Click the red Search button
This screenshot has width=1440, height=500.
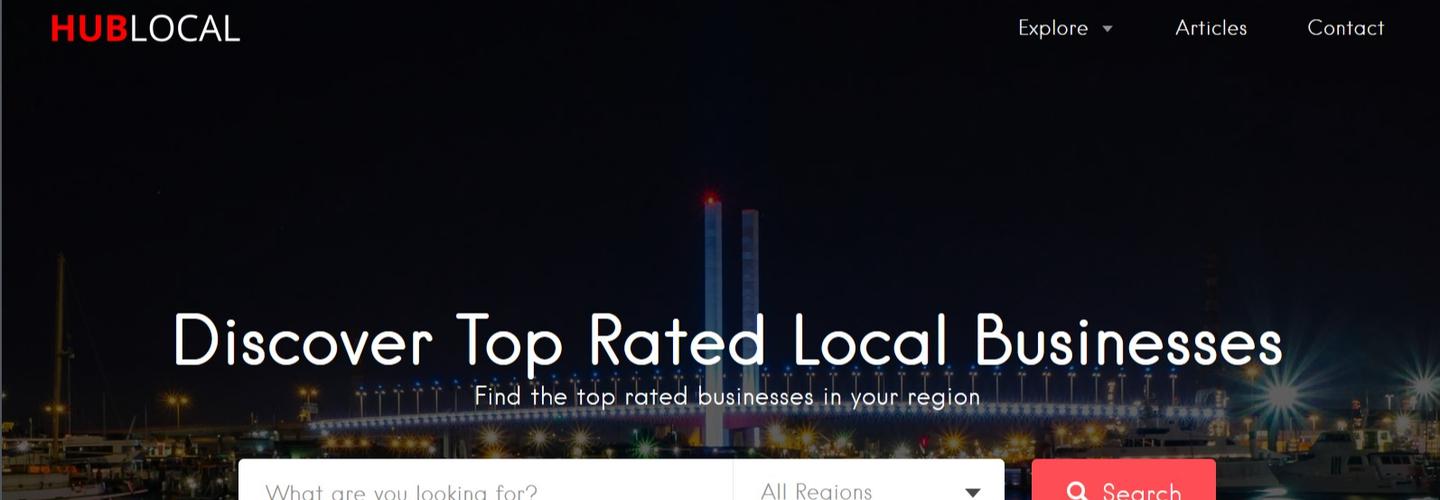[x=1124, y=480]
